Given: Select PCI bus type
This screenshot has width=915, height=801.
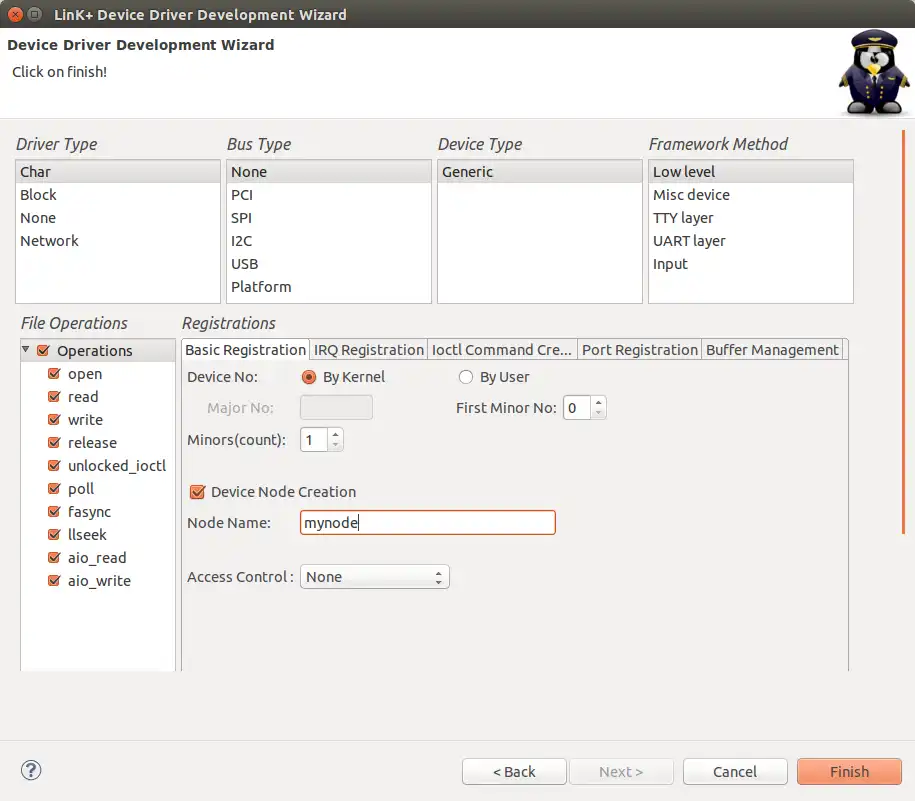Looking at the screenshot, I should (x=329, y=195).
